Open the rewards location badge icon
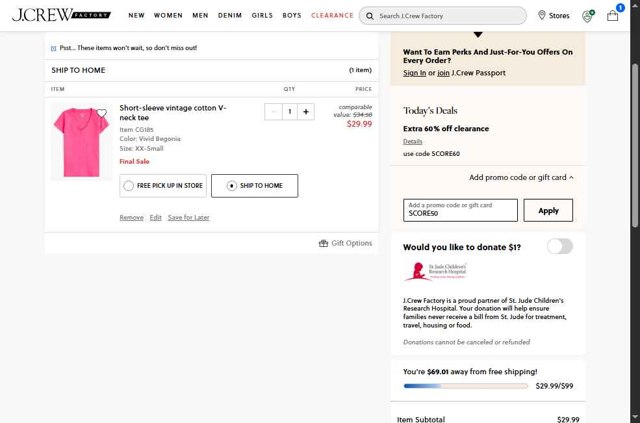640x423 pixels. (588, 16)
